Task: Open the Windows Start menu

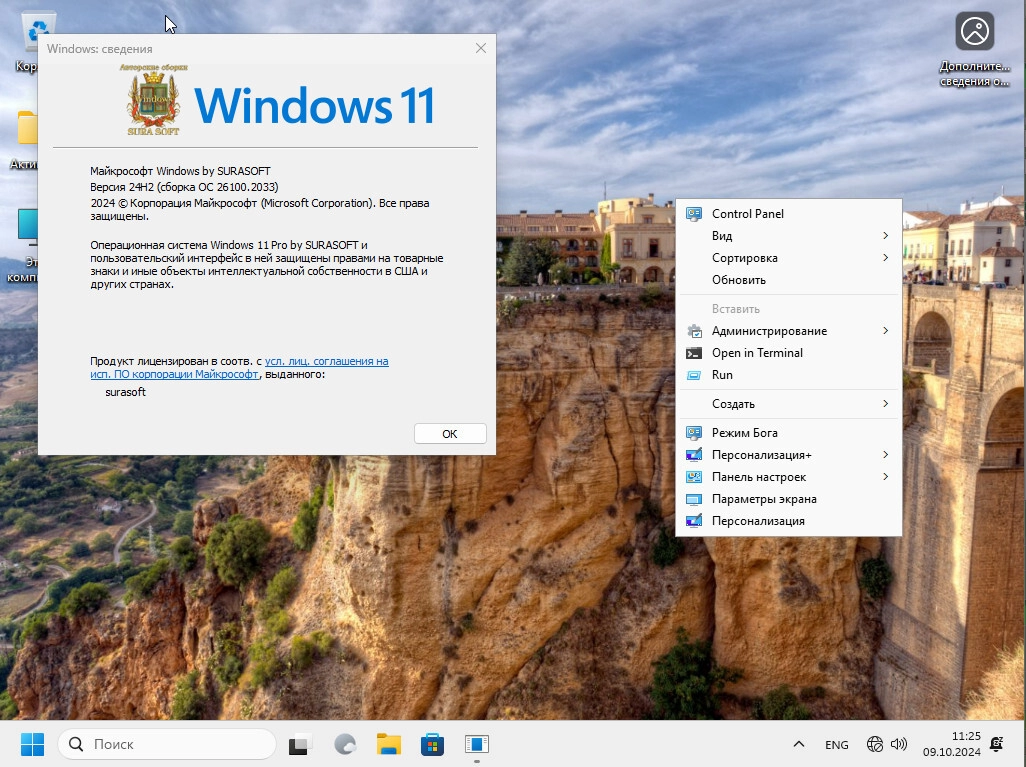Action: point(32,744)
